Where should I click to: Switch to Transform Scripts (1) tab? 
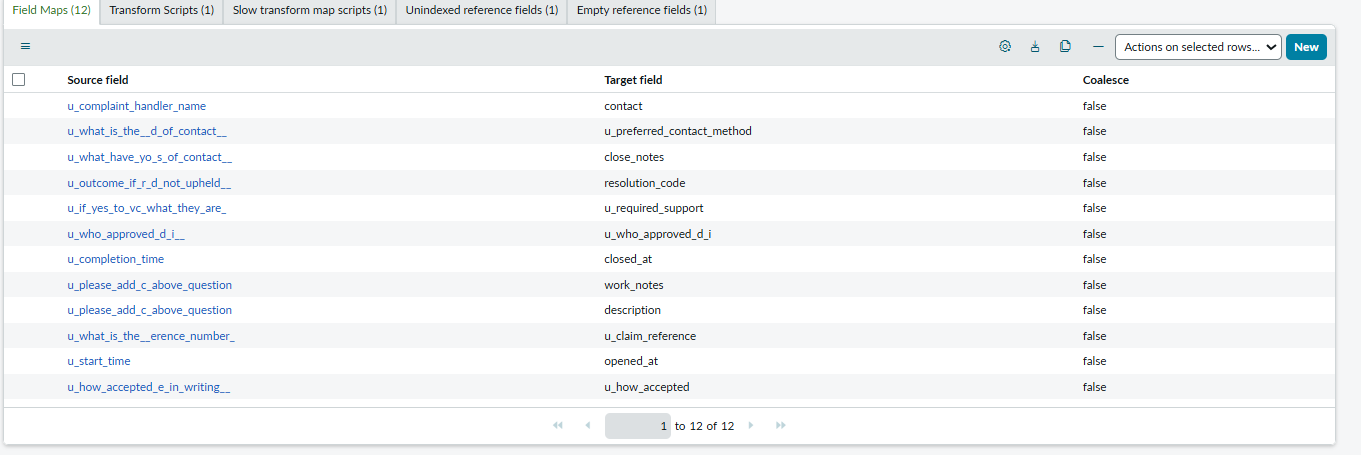(x=161, y=11)
